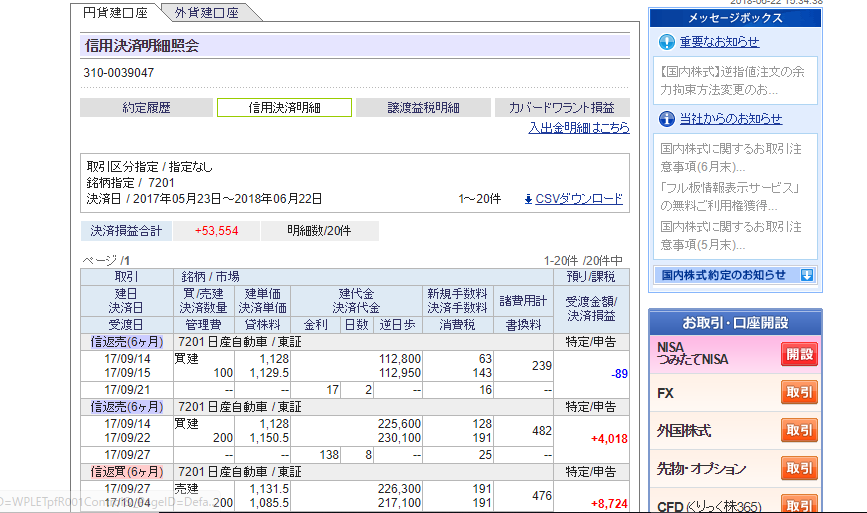
Task: Click the 信用決済明細照会 heading
Action: click(x=142, y=46)
